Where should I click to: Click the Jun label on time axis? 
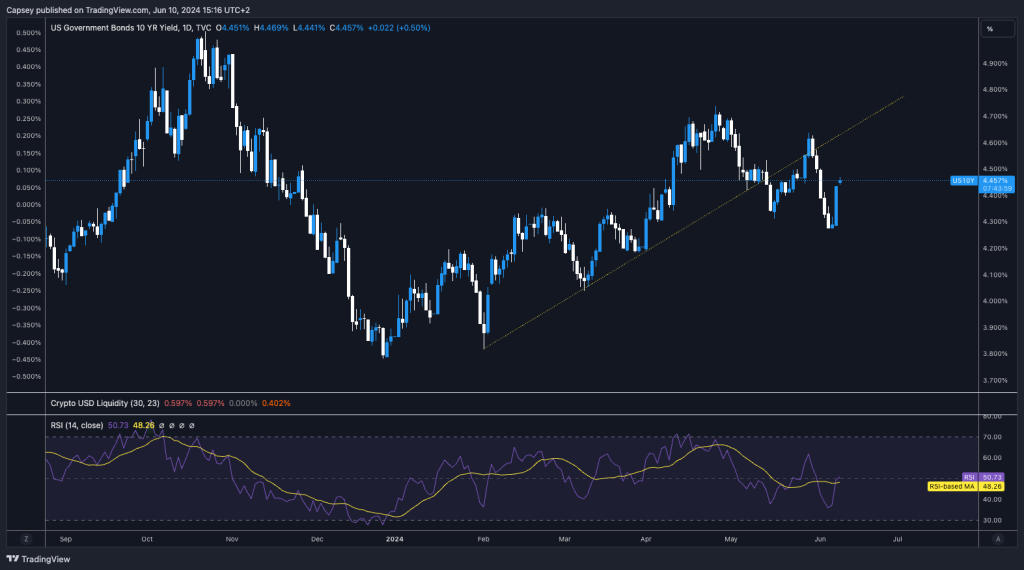pos(819,538)
